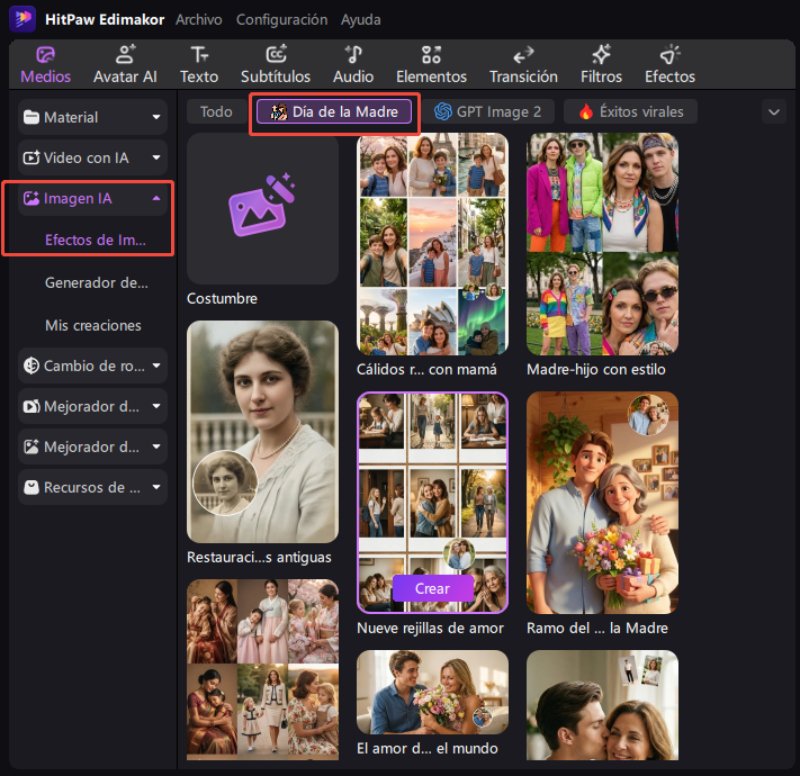Select the son kissing mother thumbnail

pyautogui.click(x=603, y=705)
